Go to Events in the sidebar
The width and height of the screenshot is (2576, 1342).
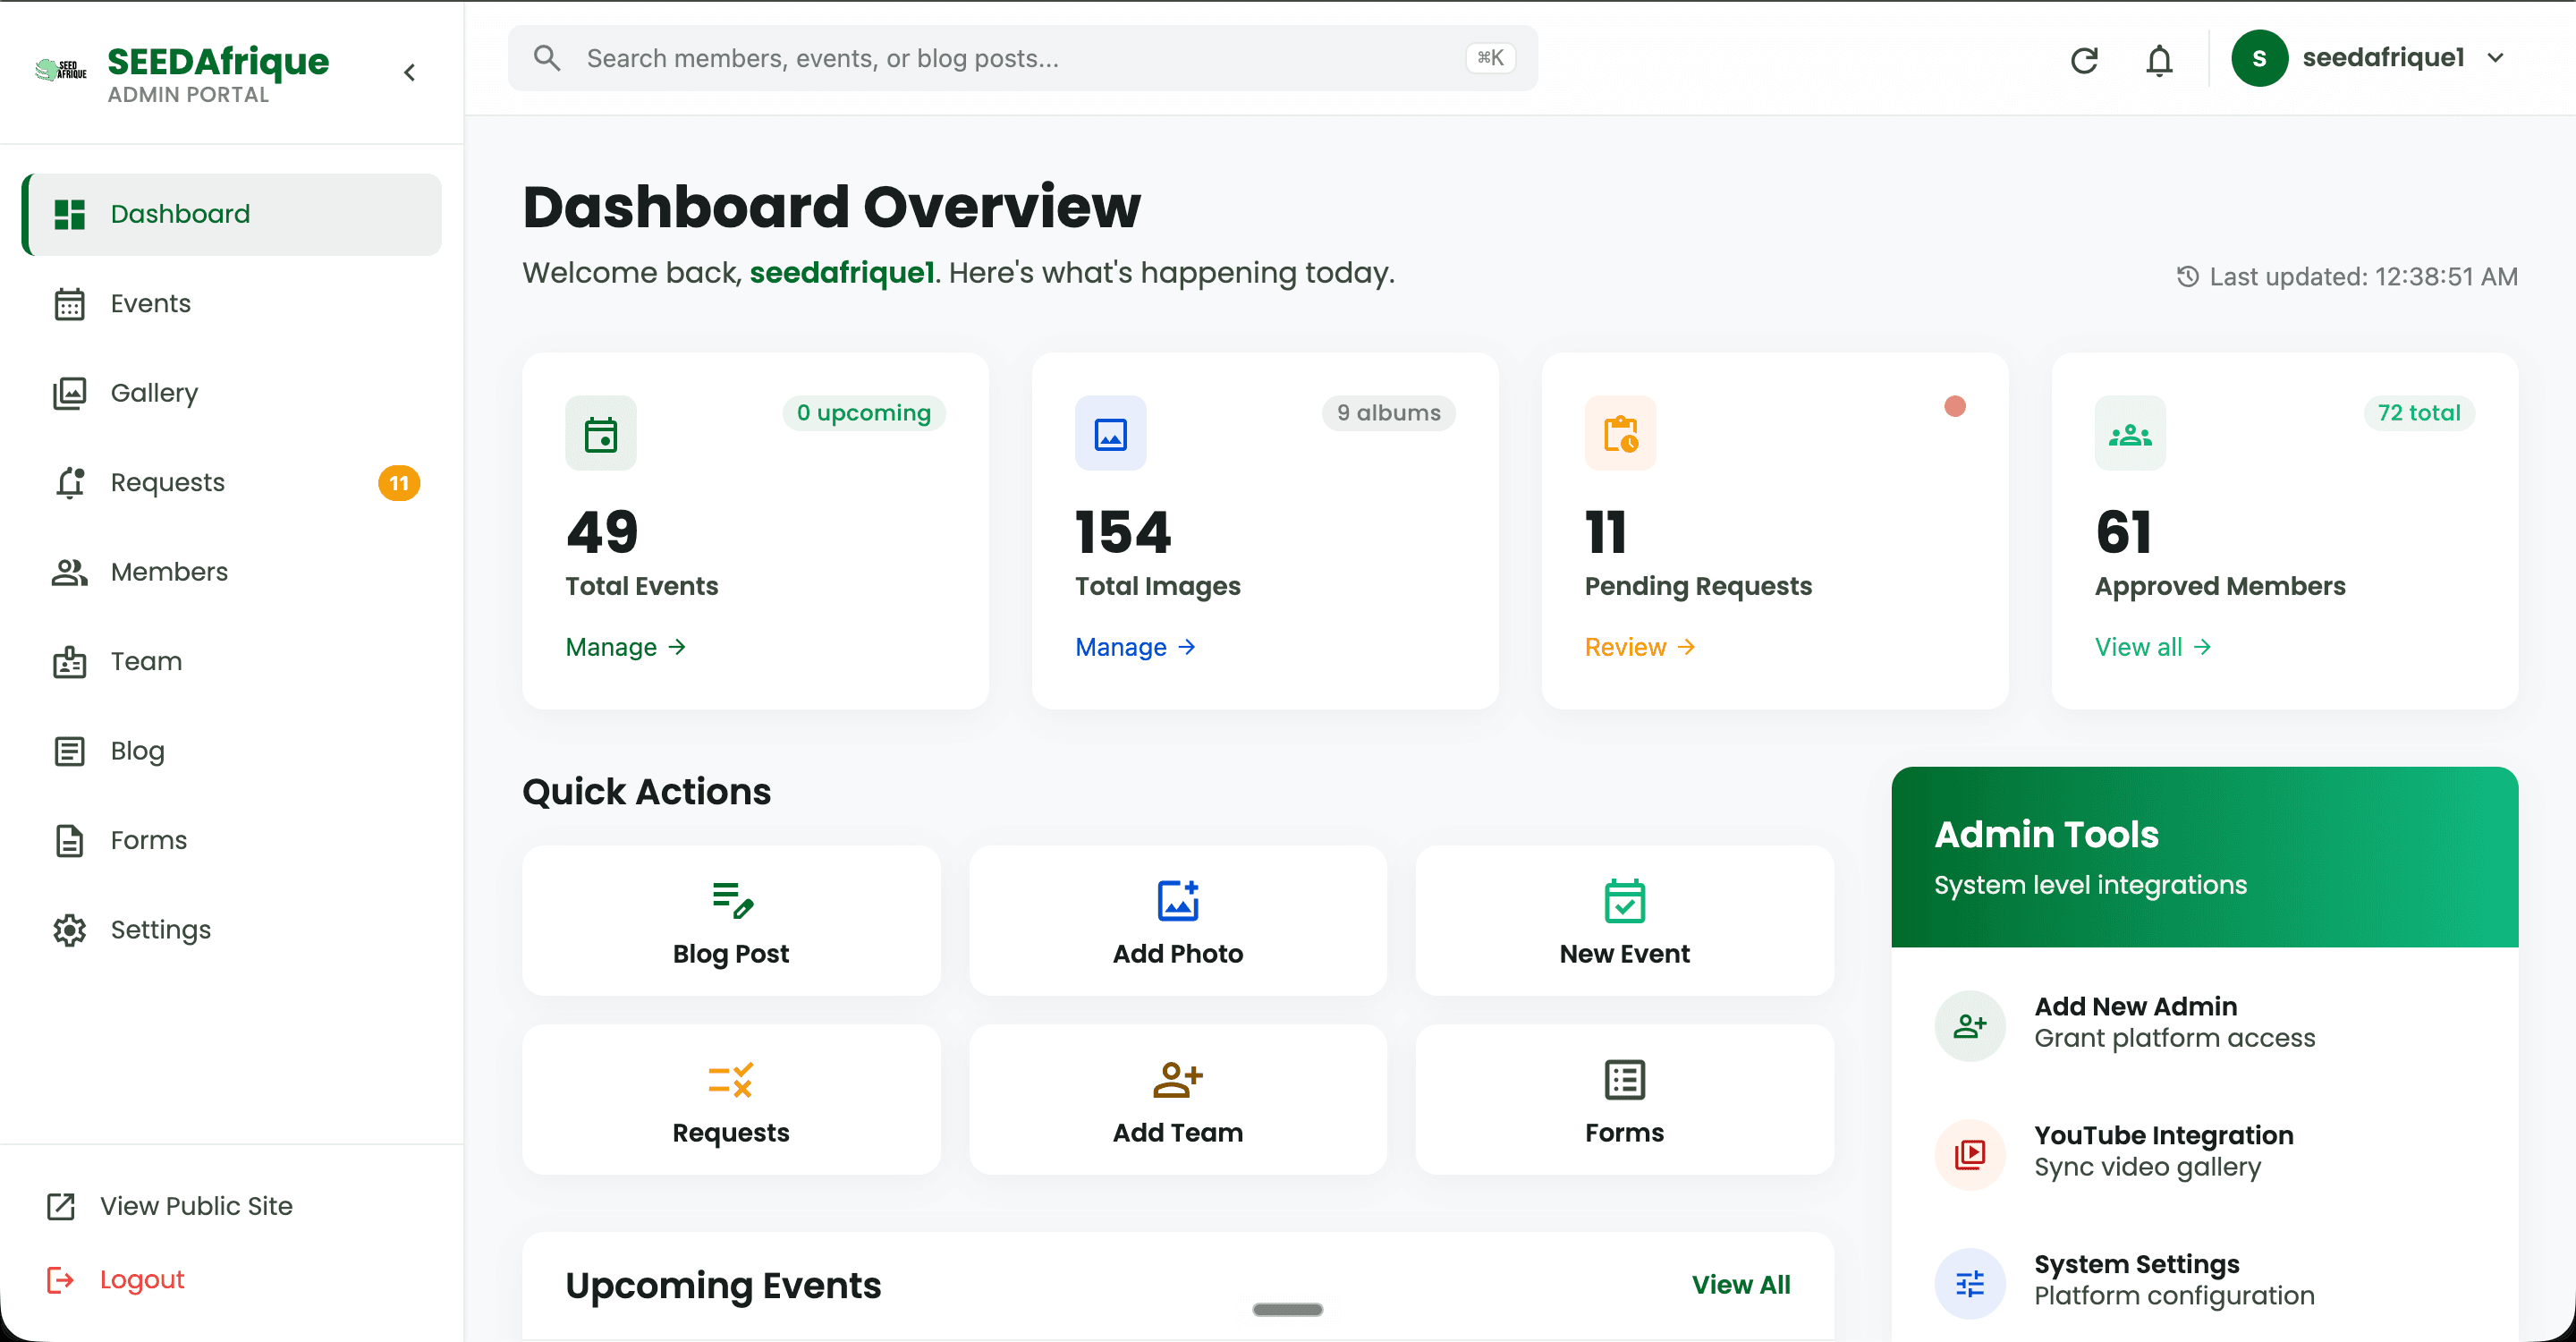pyautogui.click(x=232, y=303)
